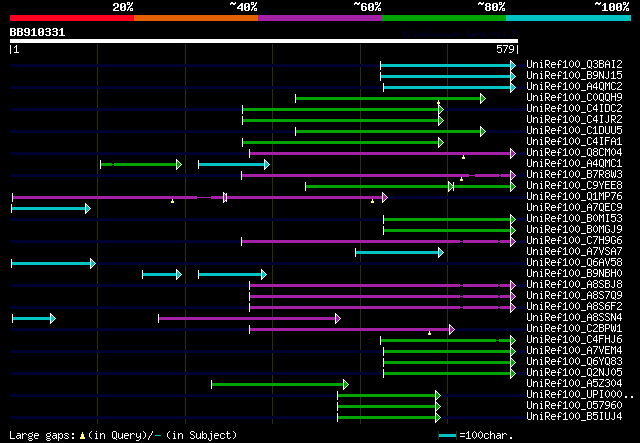640x443 pixels.
Task: Click the red 20% identity legend segment
Action: 72,18
